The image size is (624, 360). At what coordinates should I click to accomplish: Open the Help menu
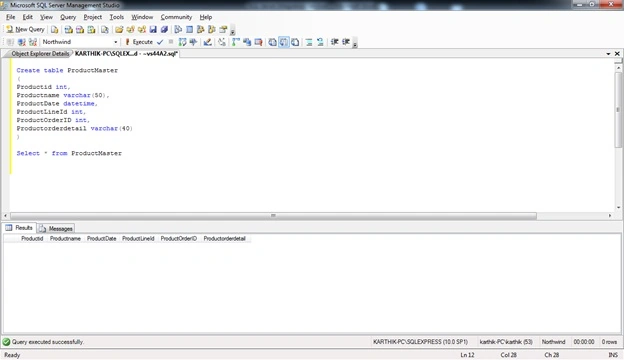[x=206, y=17]
